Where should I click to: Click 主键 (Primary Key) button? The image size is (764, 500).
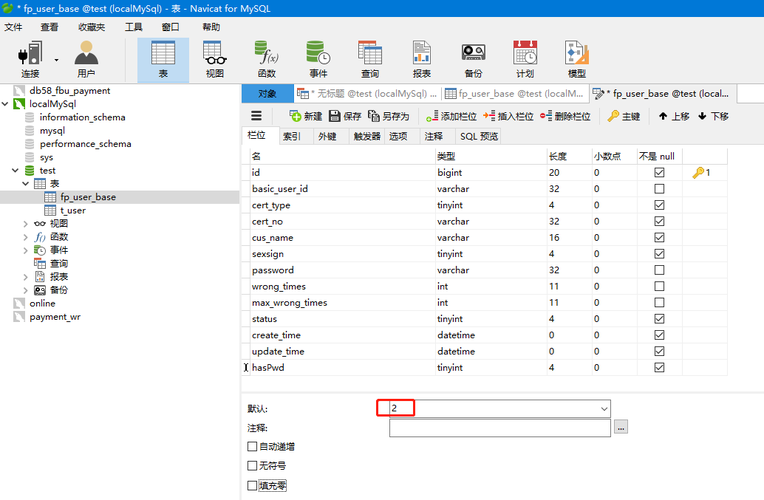point(624,116)
